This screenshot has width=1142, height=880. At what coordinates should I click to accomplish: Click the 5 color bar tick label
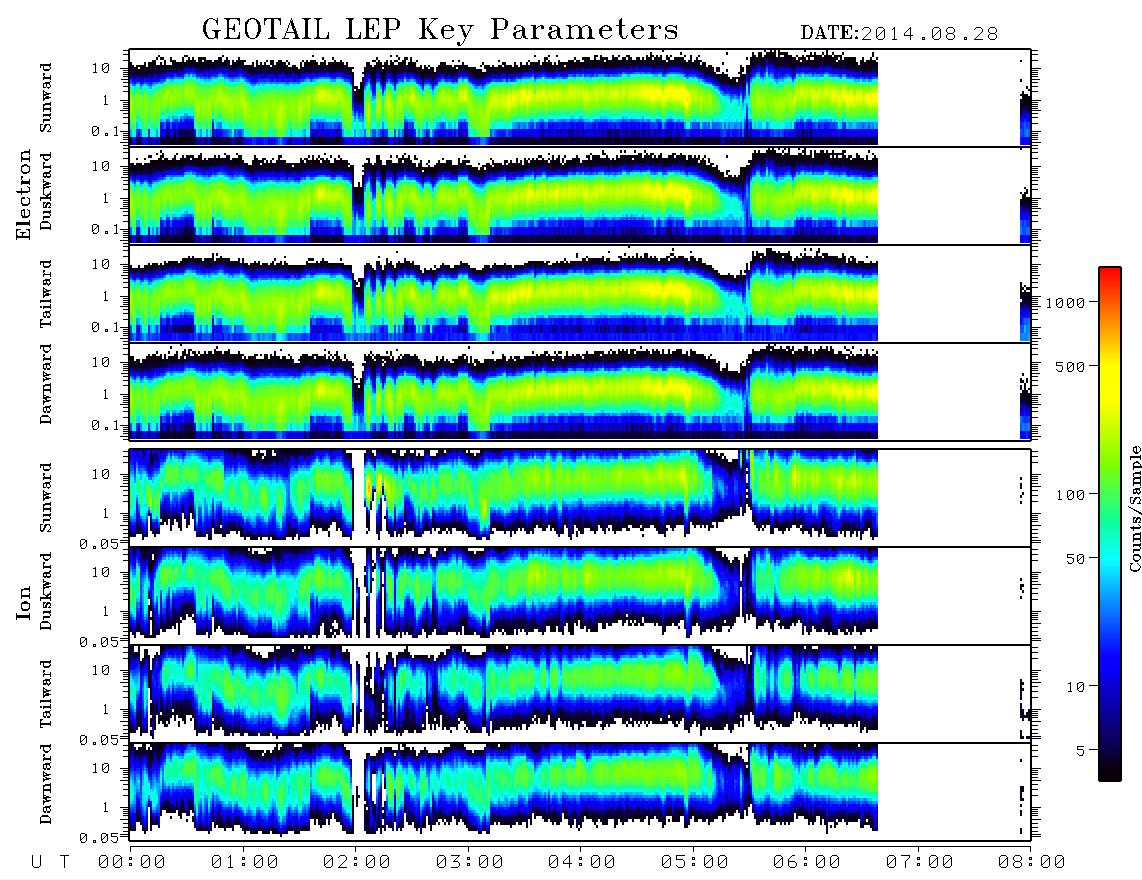(x=1081, y=751)
